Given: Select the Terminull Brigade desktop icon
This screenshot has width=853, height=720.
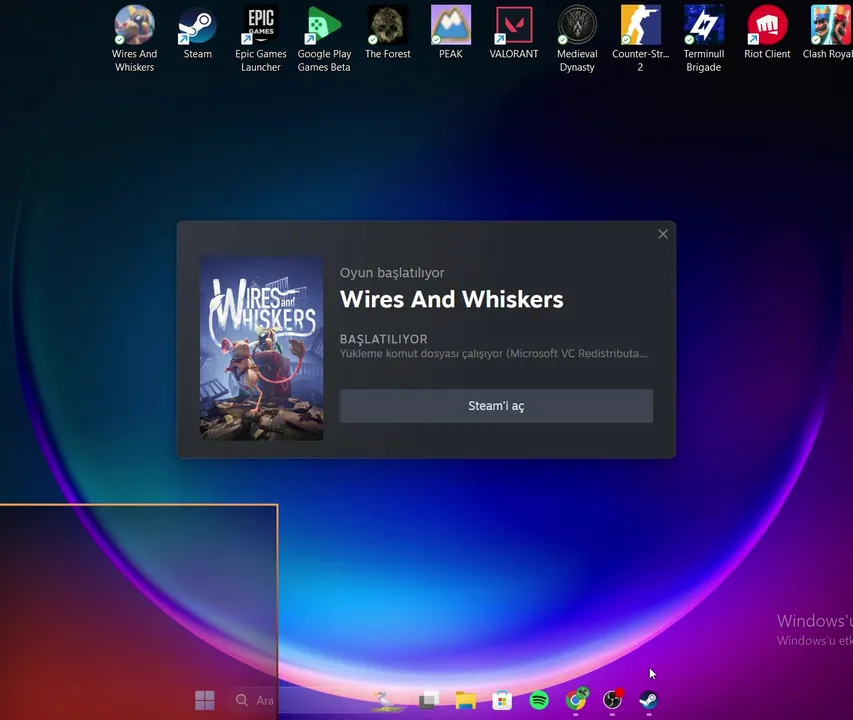Looking at the screenshot, I should coord(703,39).
